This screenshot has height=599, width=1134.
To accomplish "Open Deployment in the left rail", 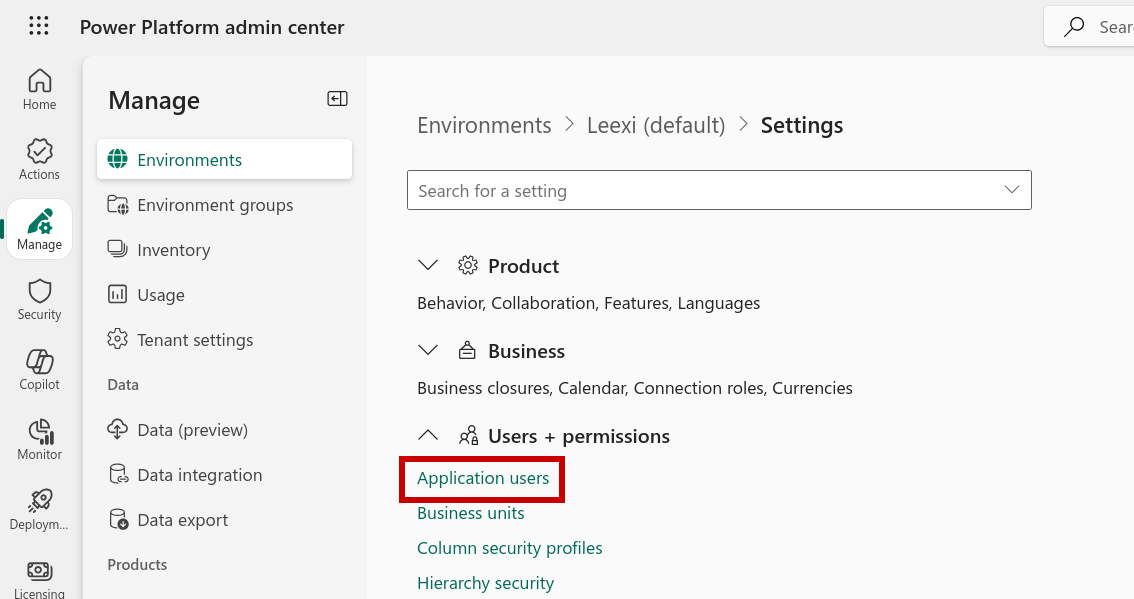I will [x=39, y=510].
